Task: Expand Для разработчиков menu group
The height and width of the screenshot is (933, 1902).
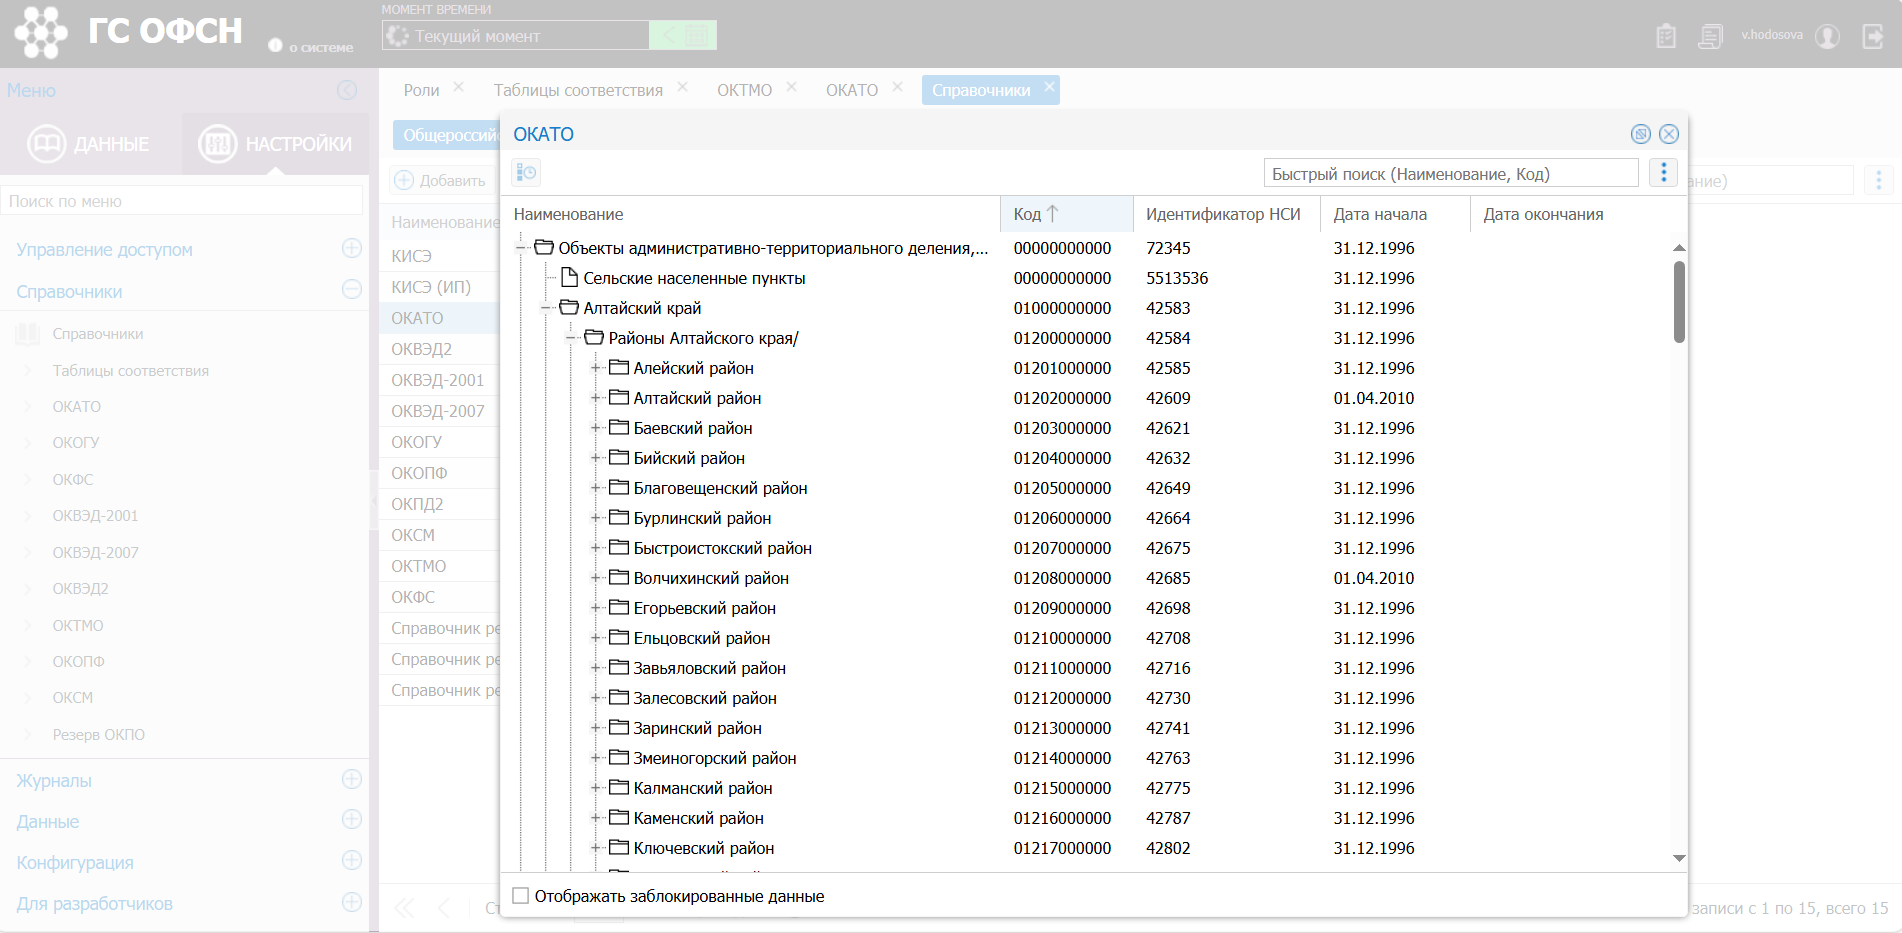Action: pos(352,902)
